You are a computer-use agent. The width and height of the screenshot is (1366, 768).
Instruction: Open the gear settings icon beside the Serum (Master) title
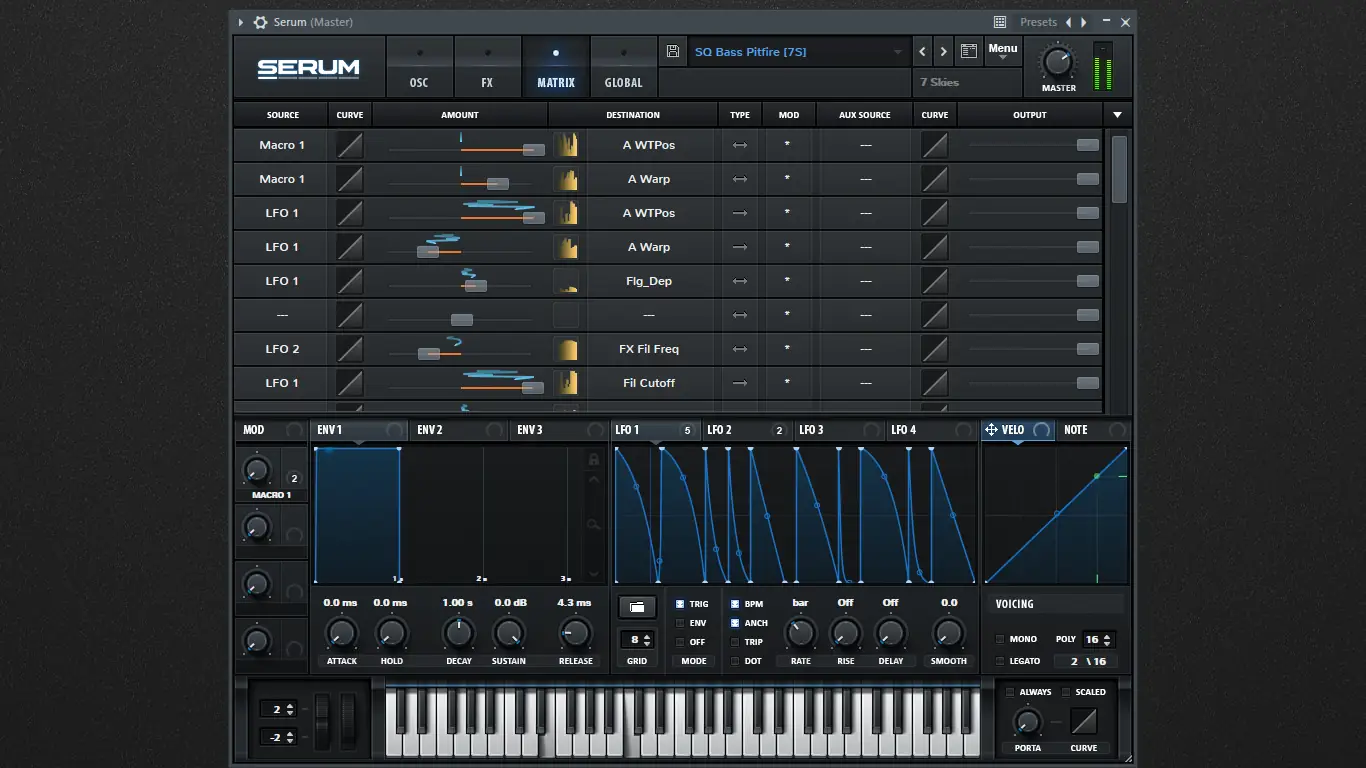pyautogui.click(x=260, y=22)
